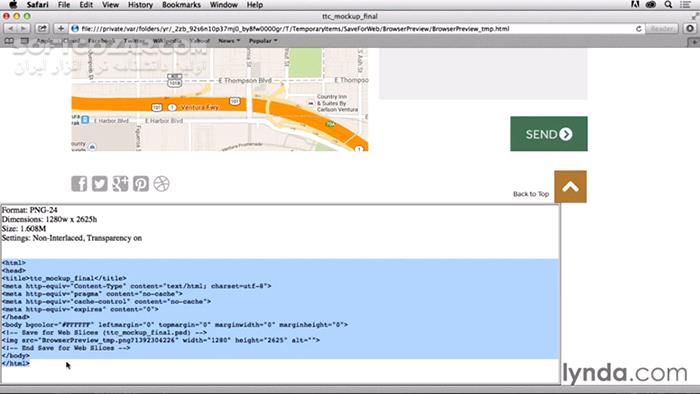Image resolution: width=700 pixels, height=394 pixels.
Task: Reload the page with the refresh icon
Action: (x=638, y=29)
